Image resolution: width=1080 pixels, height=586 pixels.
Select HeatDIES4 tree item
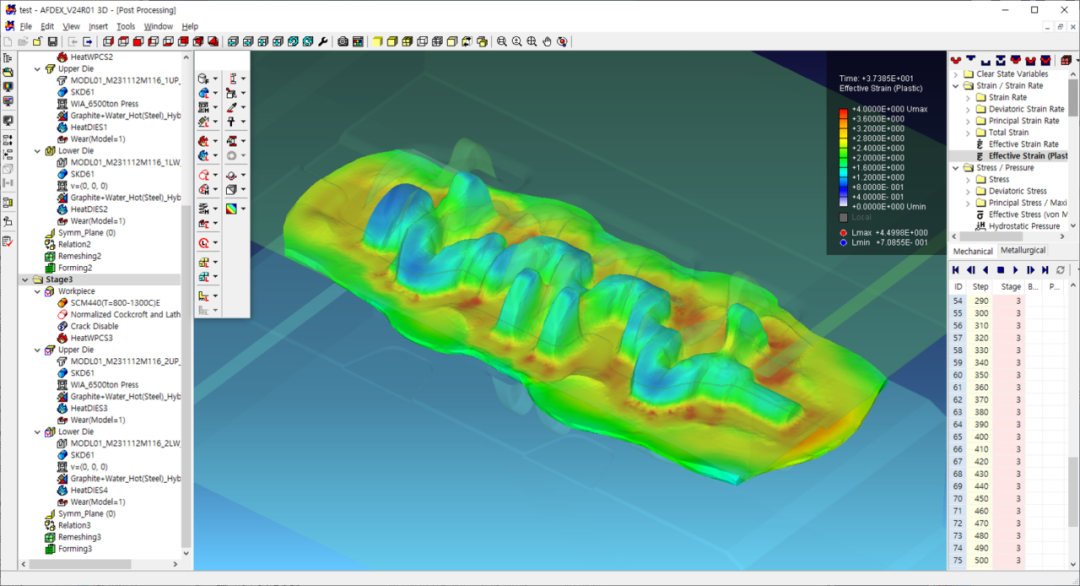click(89, 490)
